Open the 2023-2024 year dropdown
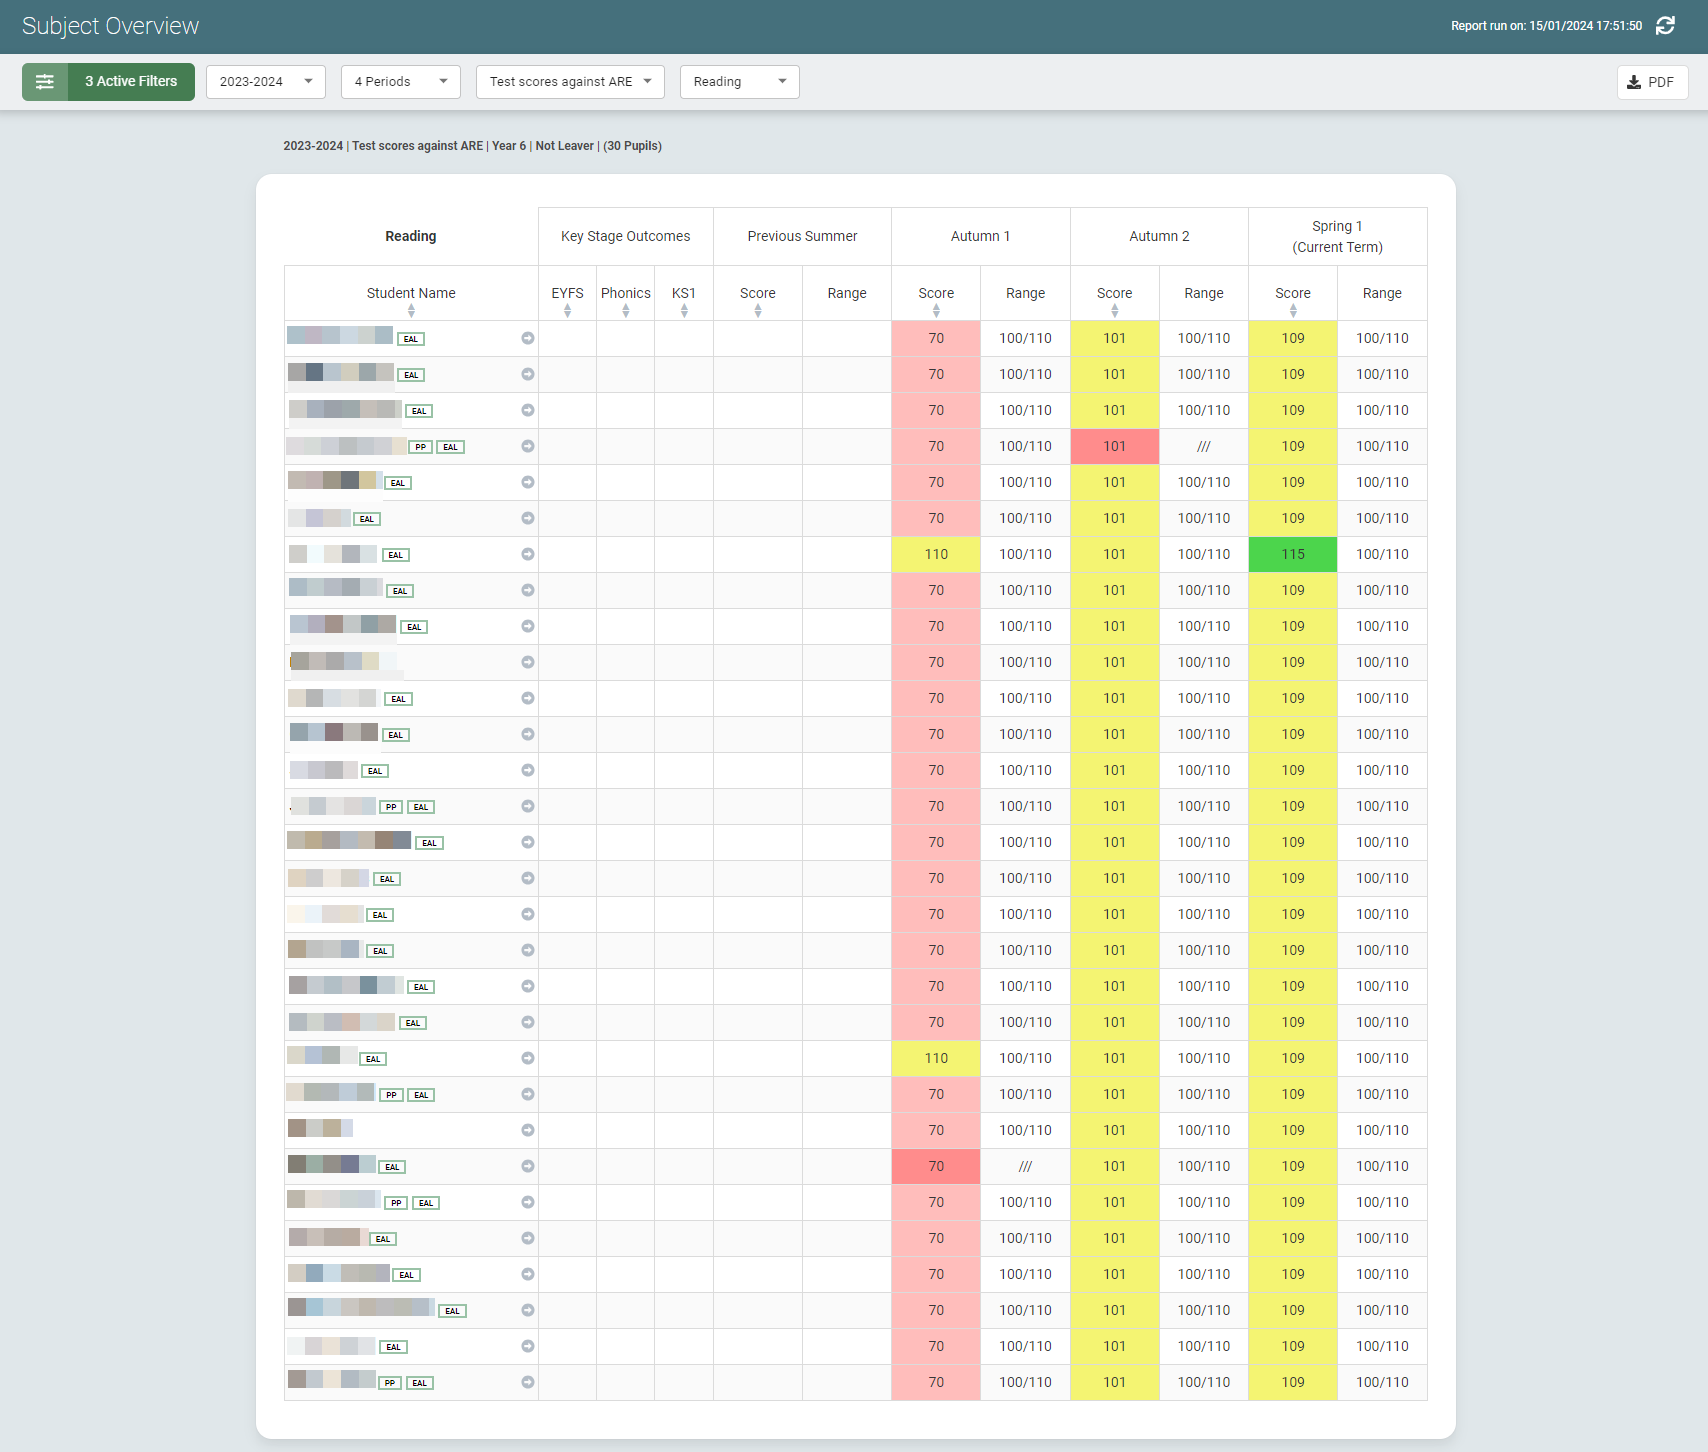 click(266, 82)
